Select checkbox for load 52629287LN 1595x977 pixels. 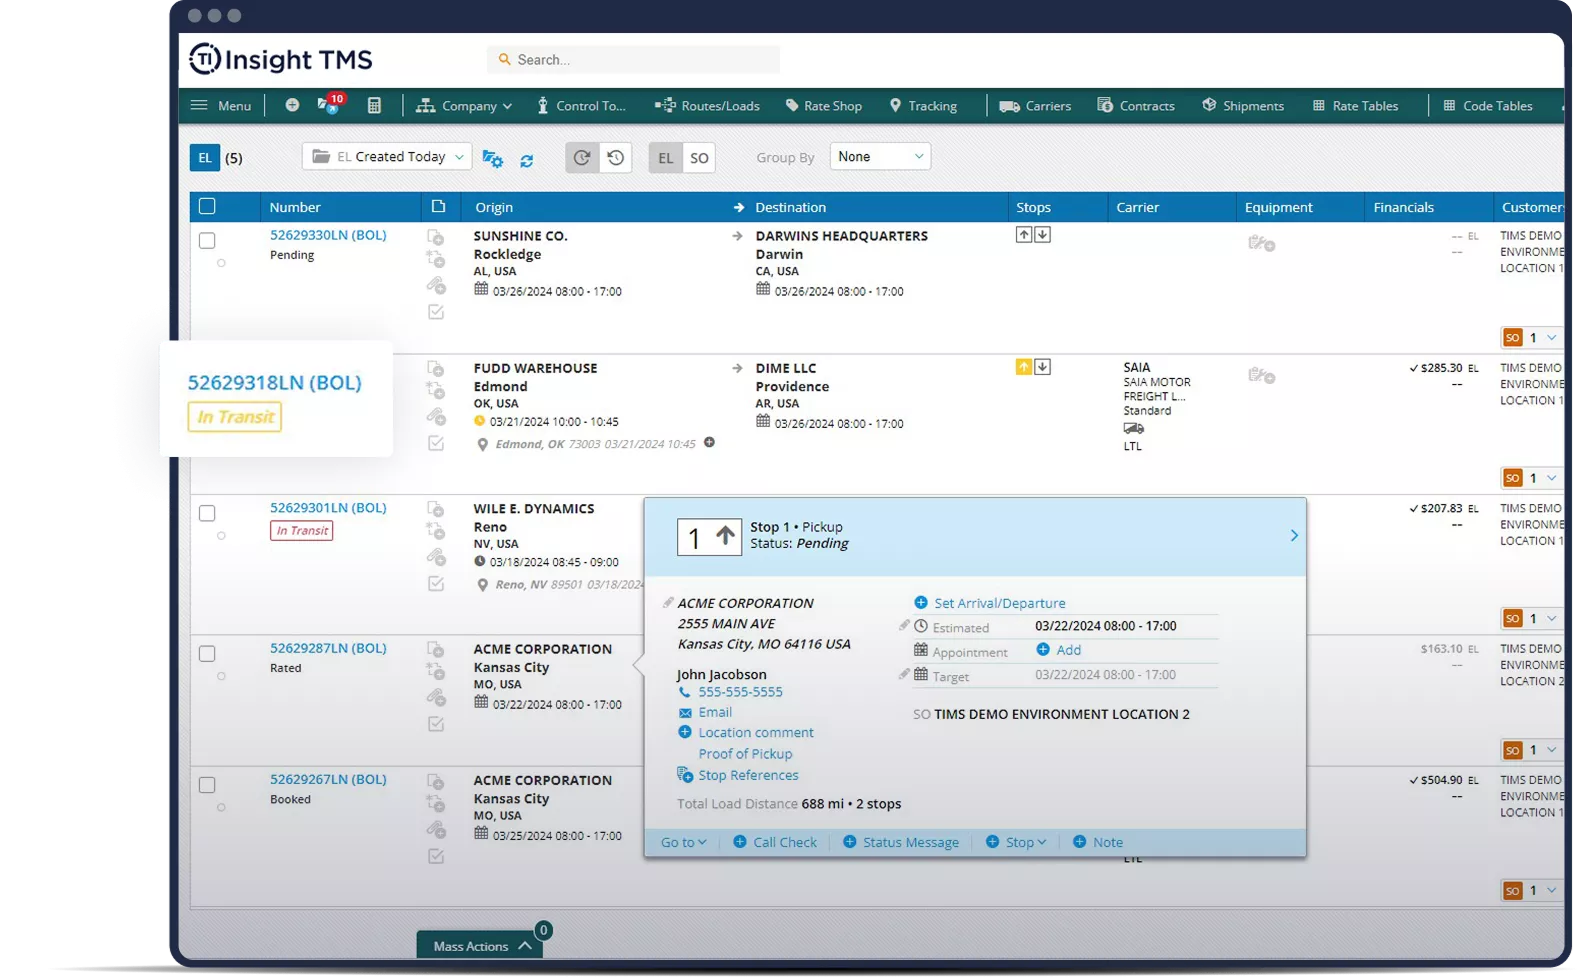coord(207,653)
